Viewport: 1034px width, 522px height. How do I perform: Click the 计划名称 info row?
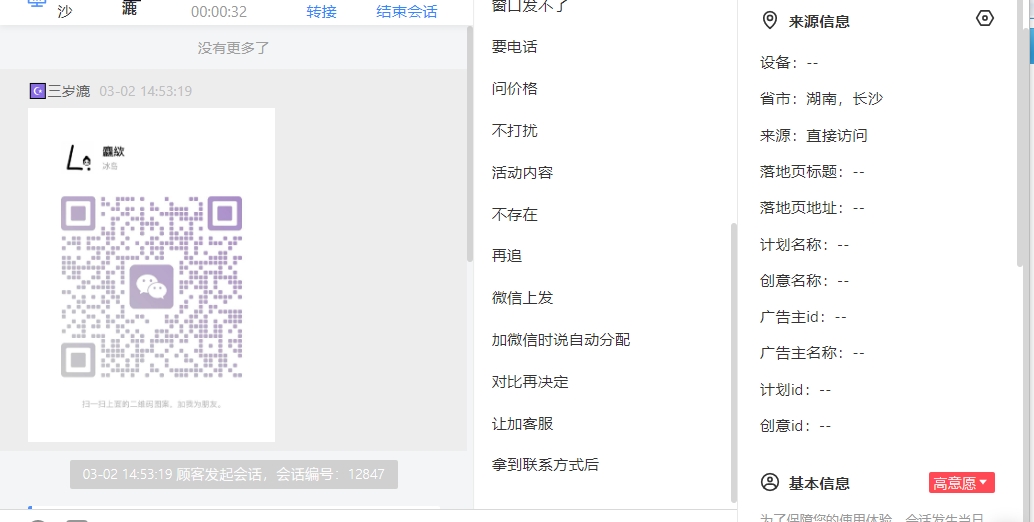point(804,245)
